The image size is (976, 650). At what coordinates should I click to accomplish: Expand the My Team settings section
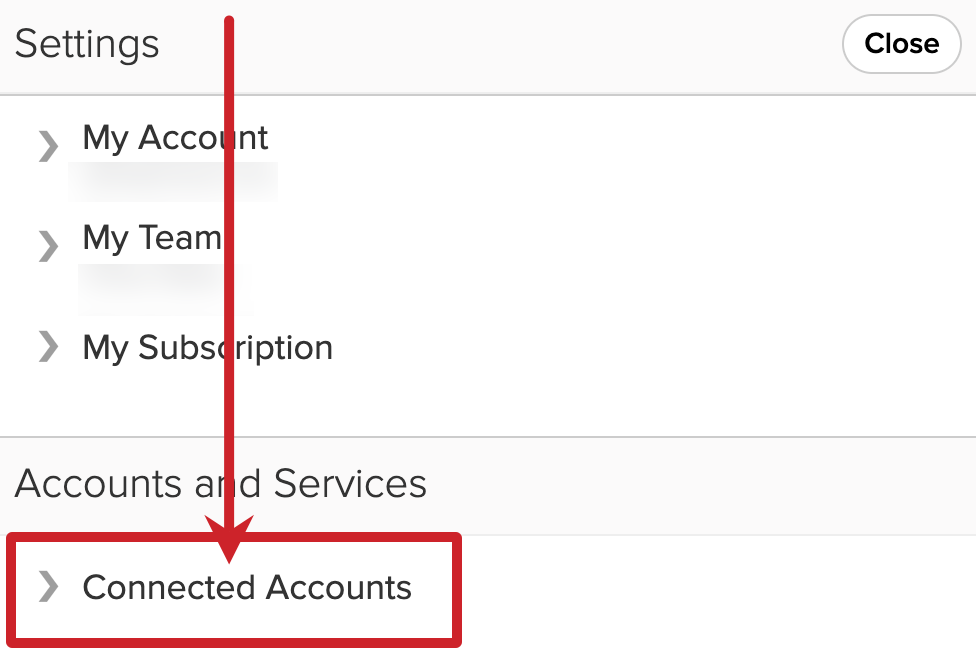click(x=151, y=239)
